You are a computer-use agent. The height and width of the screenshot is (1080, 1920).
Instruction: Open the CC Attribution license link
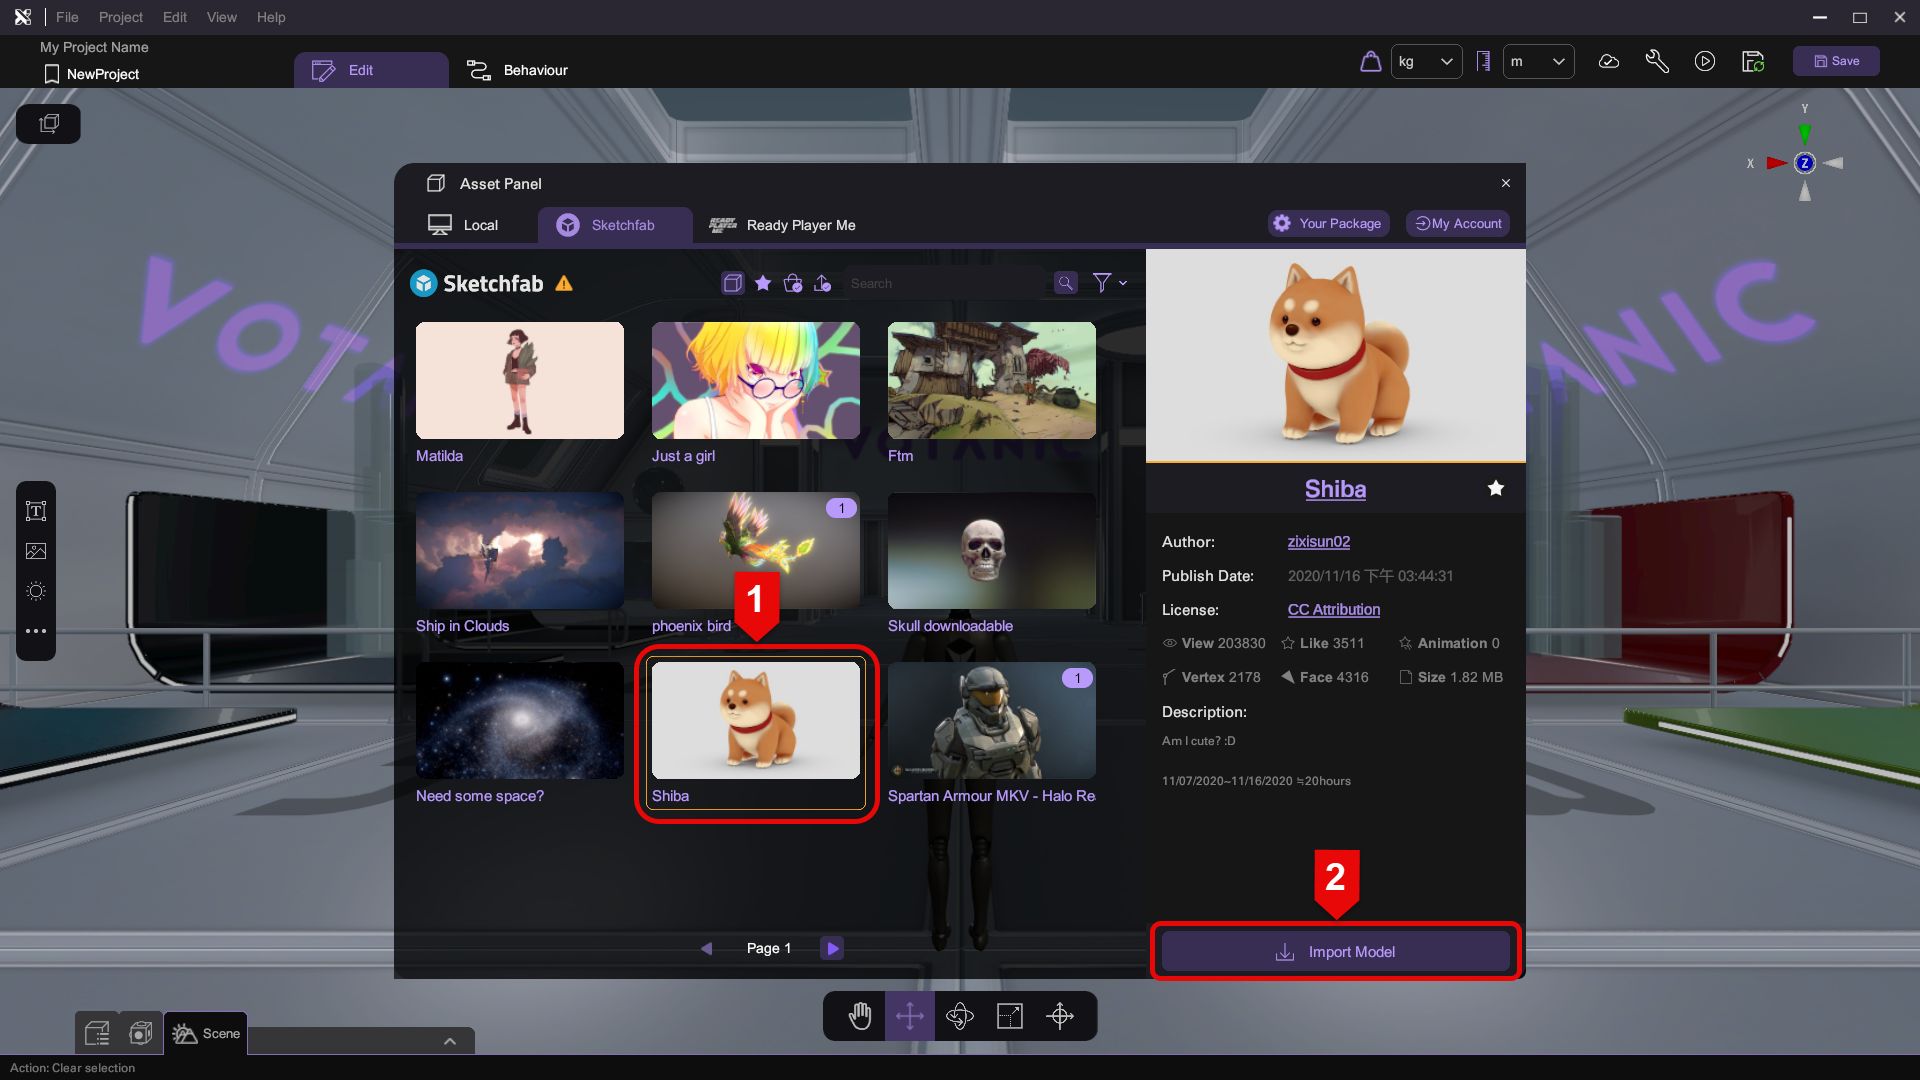[x=1333, y=609]
